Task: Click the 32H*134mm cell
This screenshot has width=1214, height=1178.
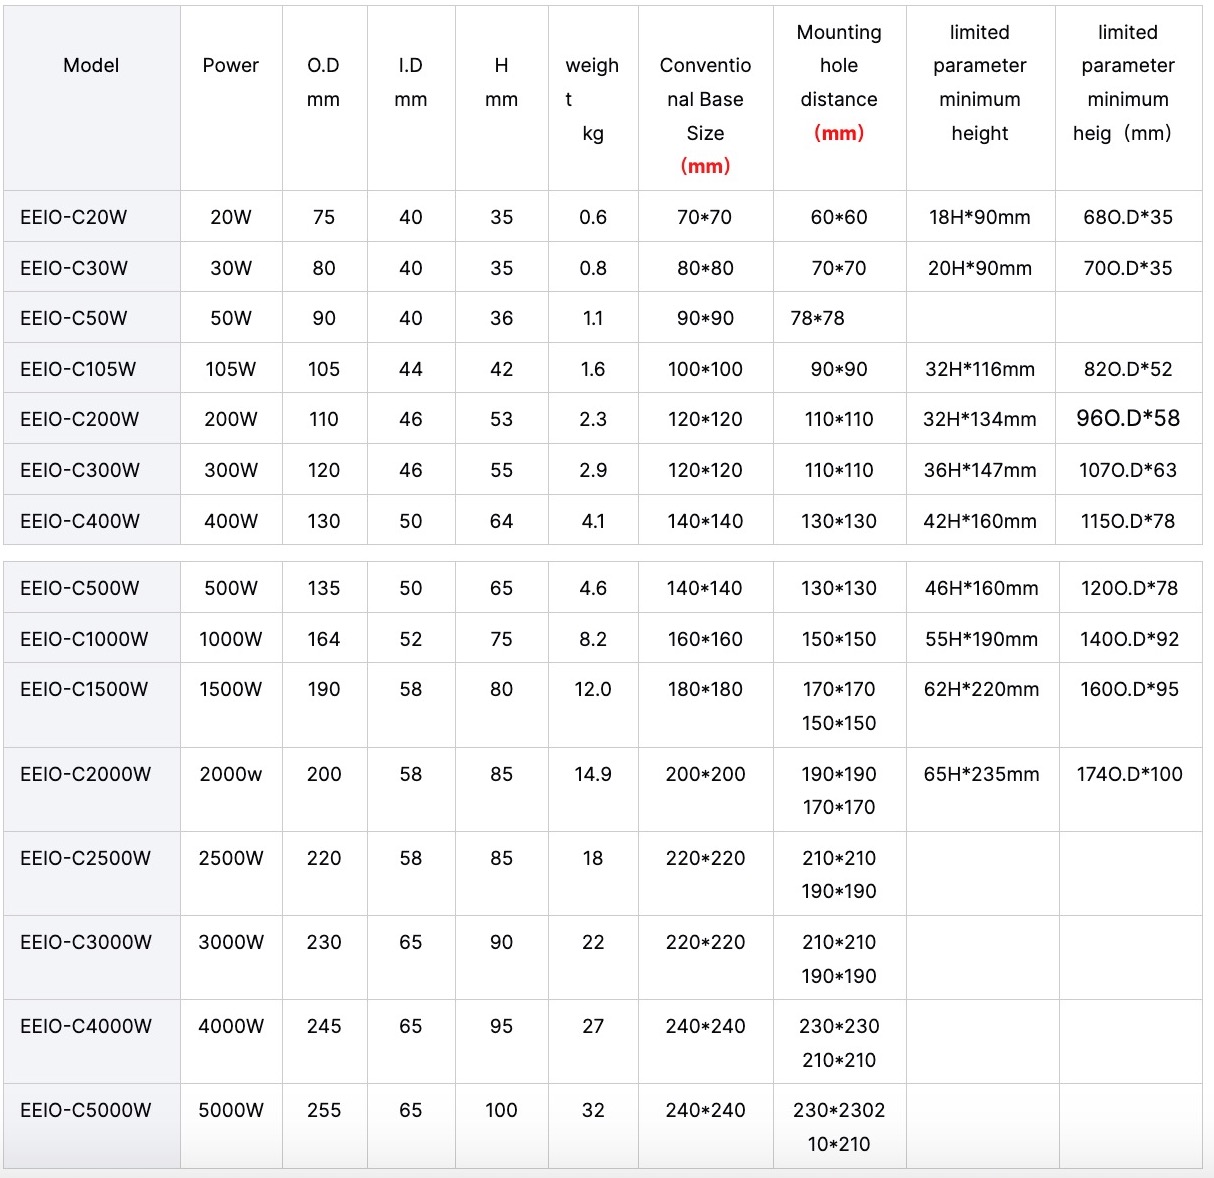Action: pos(979,420)
